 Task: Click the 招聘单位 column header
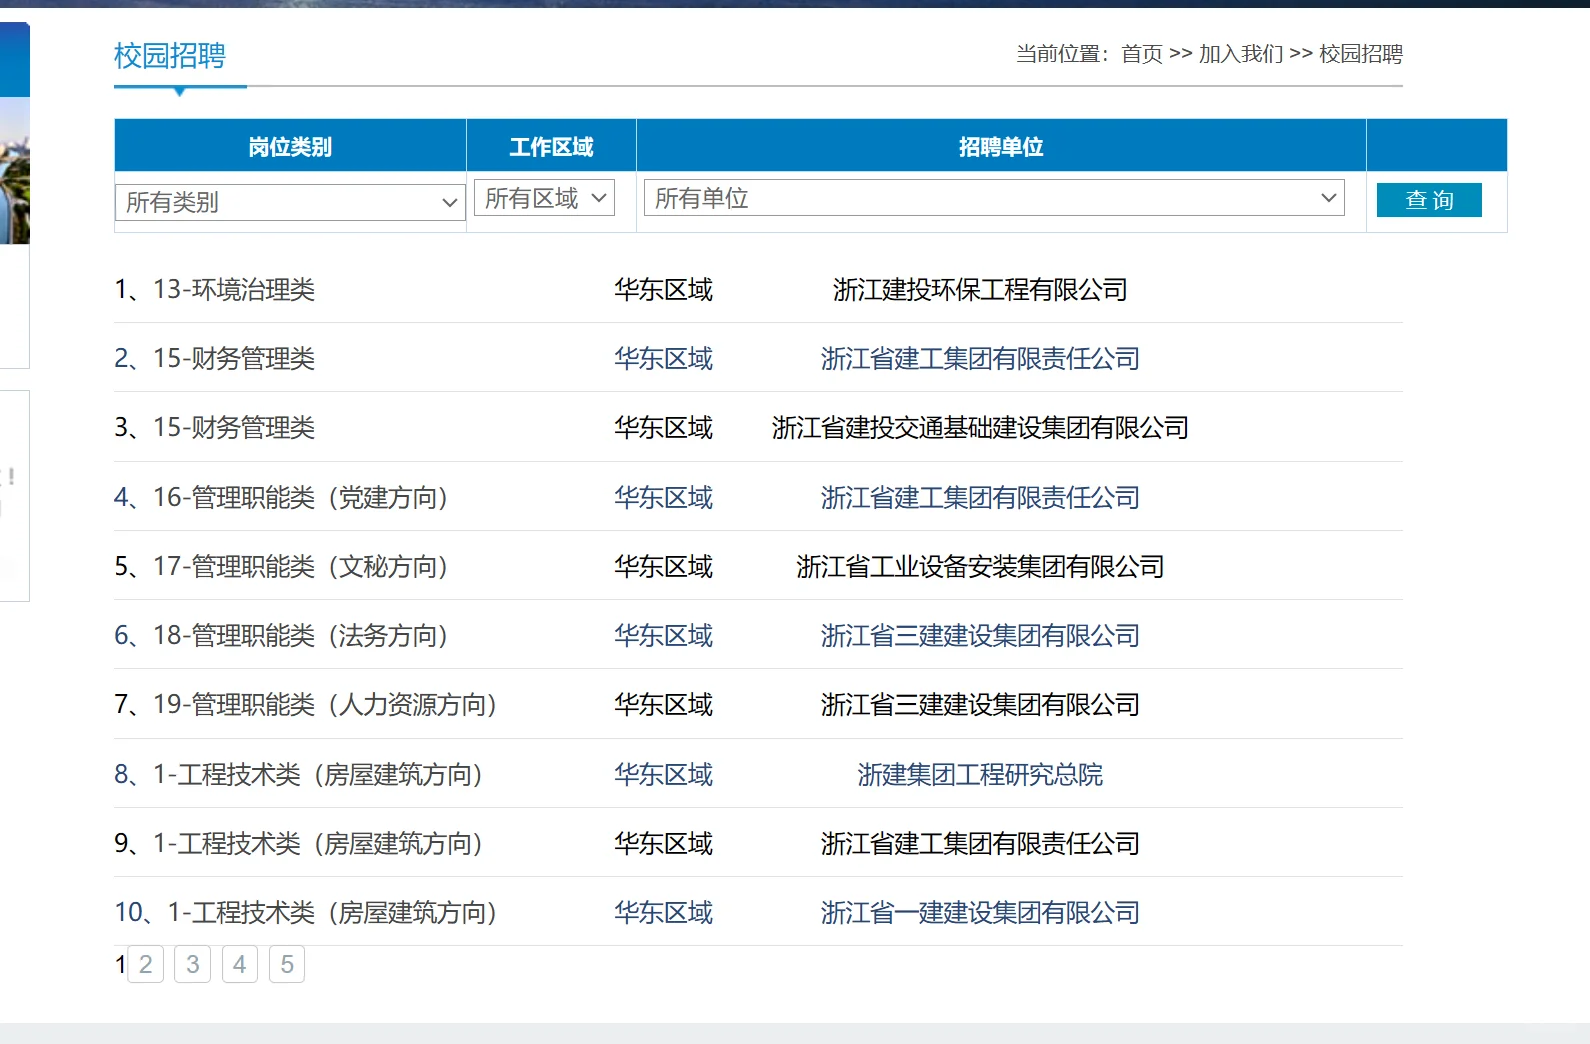(1001, 147)
